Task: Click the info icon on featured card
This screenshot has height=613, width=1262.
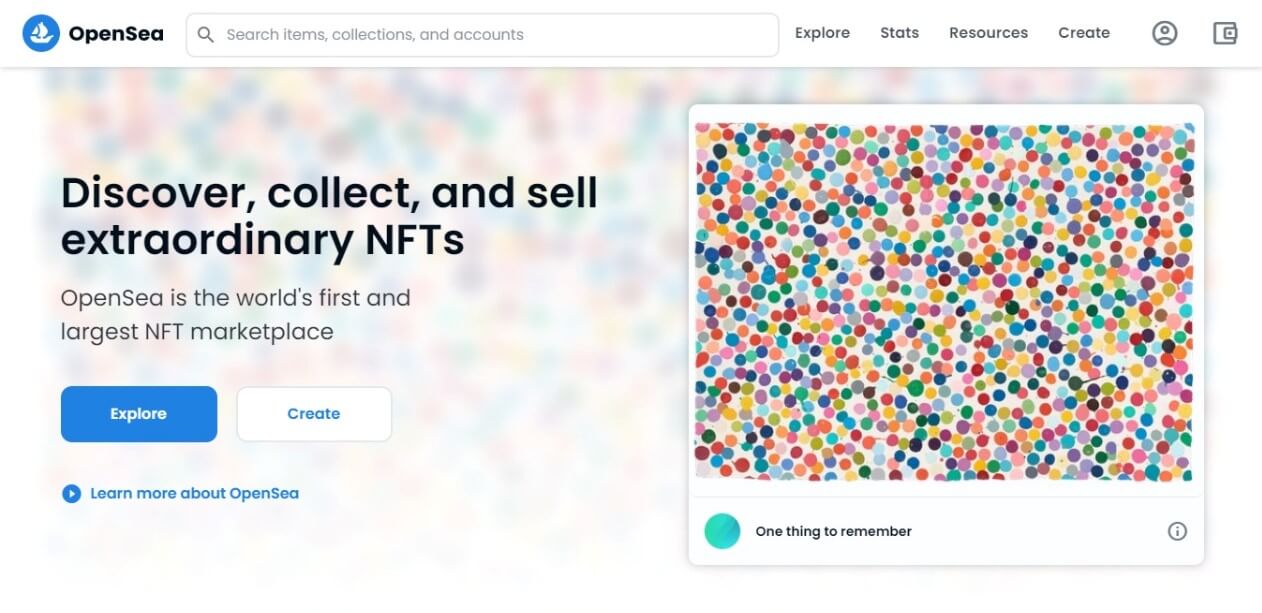Action: point(1177,531)
